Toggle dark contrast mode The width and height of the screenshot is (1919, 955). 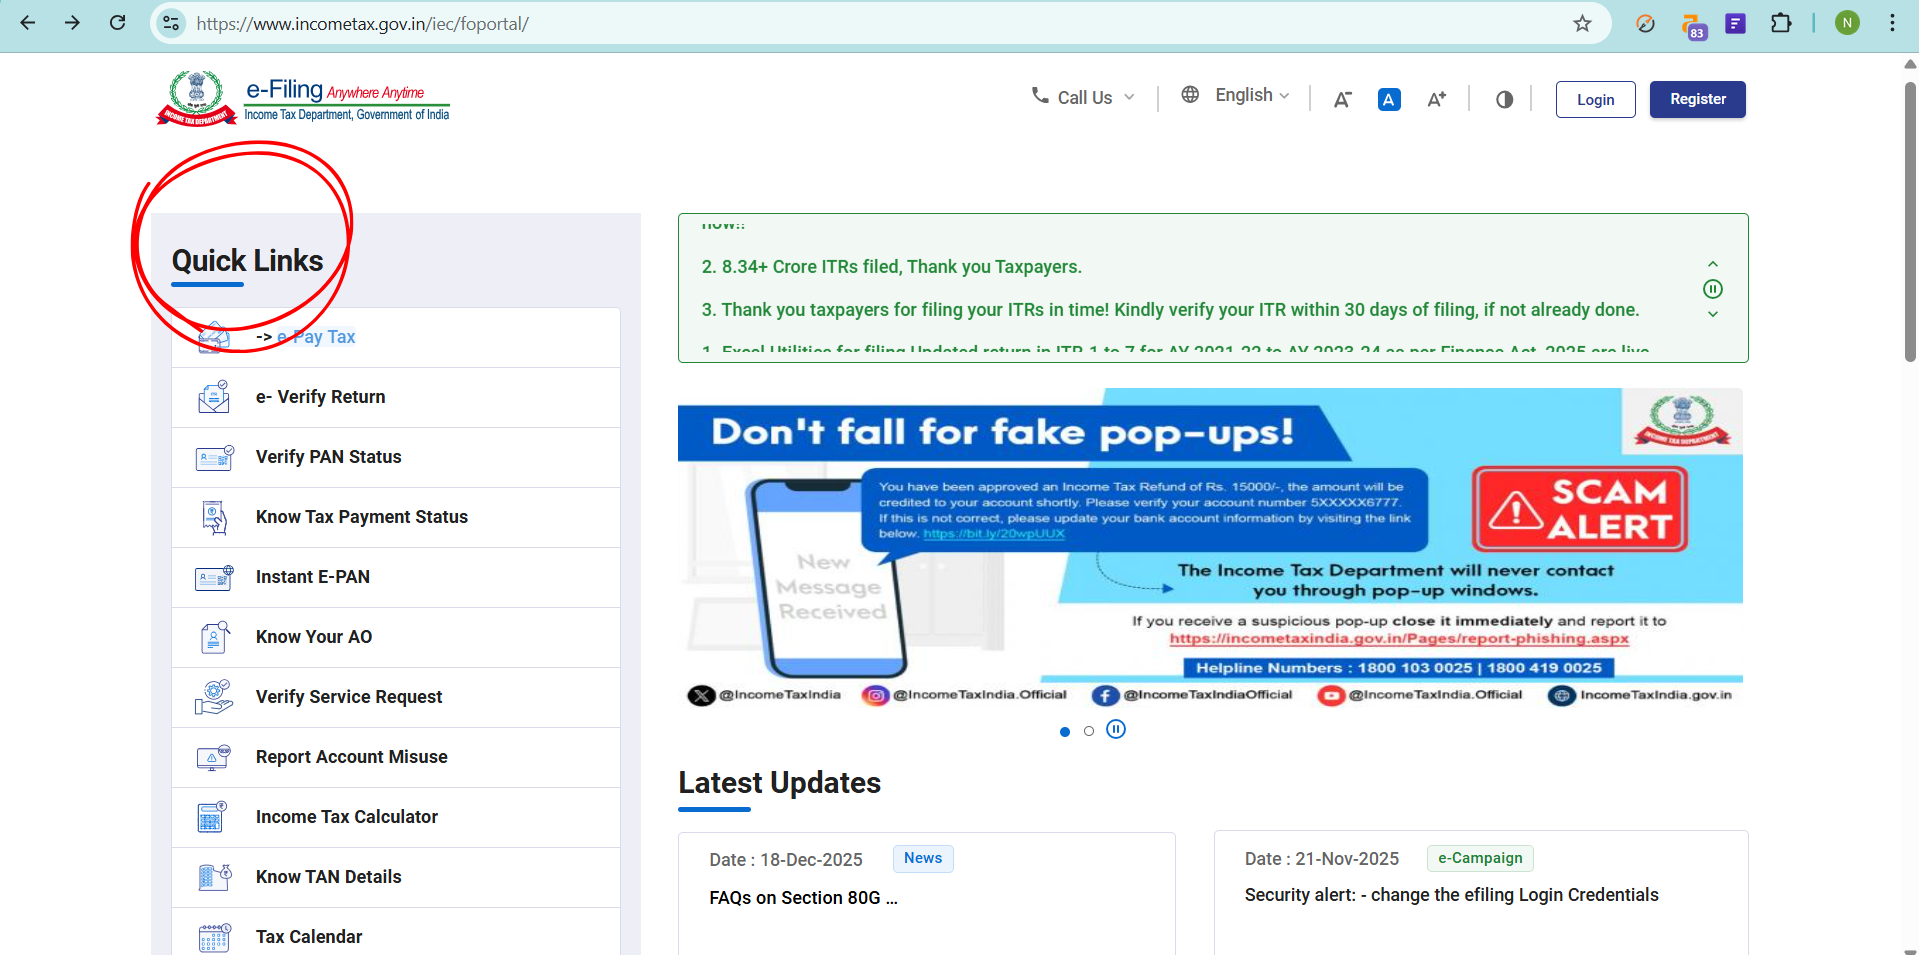click(1504, 99)
